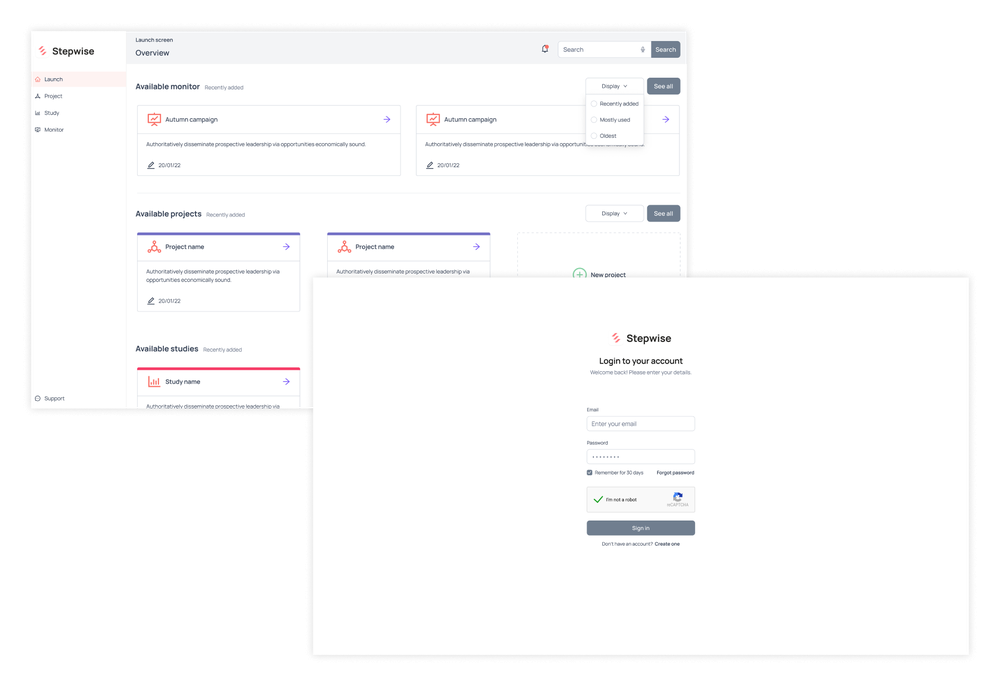Screen dimensions: 1000x686
Task: Open the Display dropdown above Available monitor
Action: click(x=614, y=86)
